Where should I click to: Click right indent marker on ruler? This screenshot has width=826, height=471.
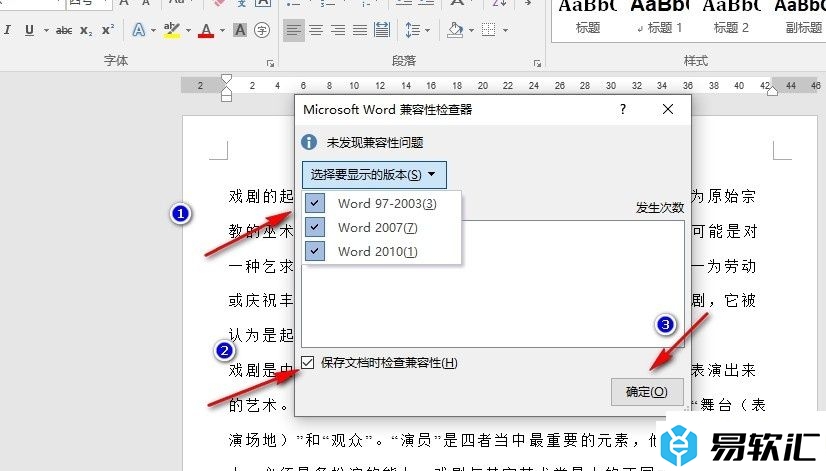(772, 91)
